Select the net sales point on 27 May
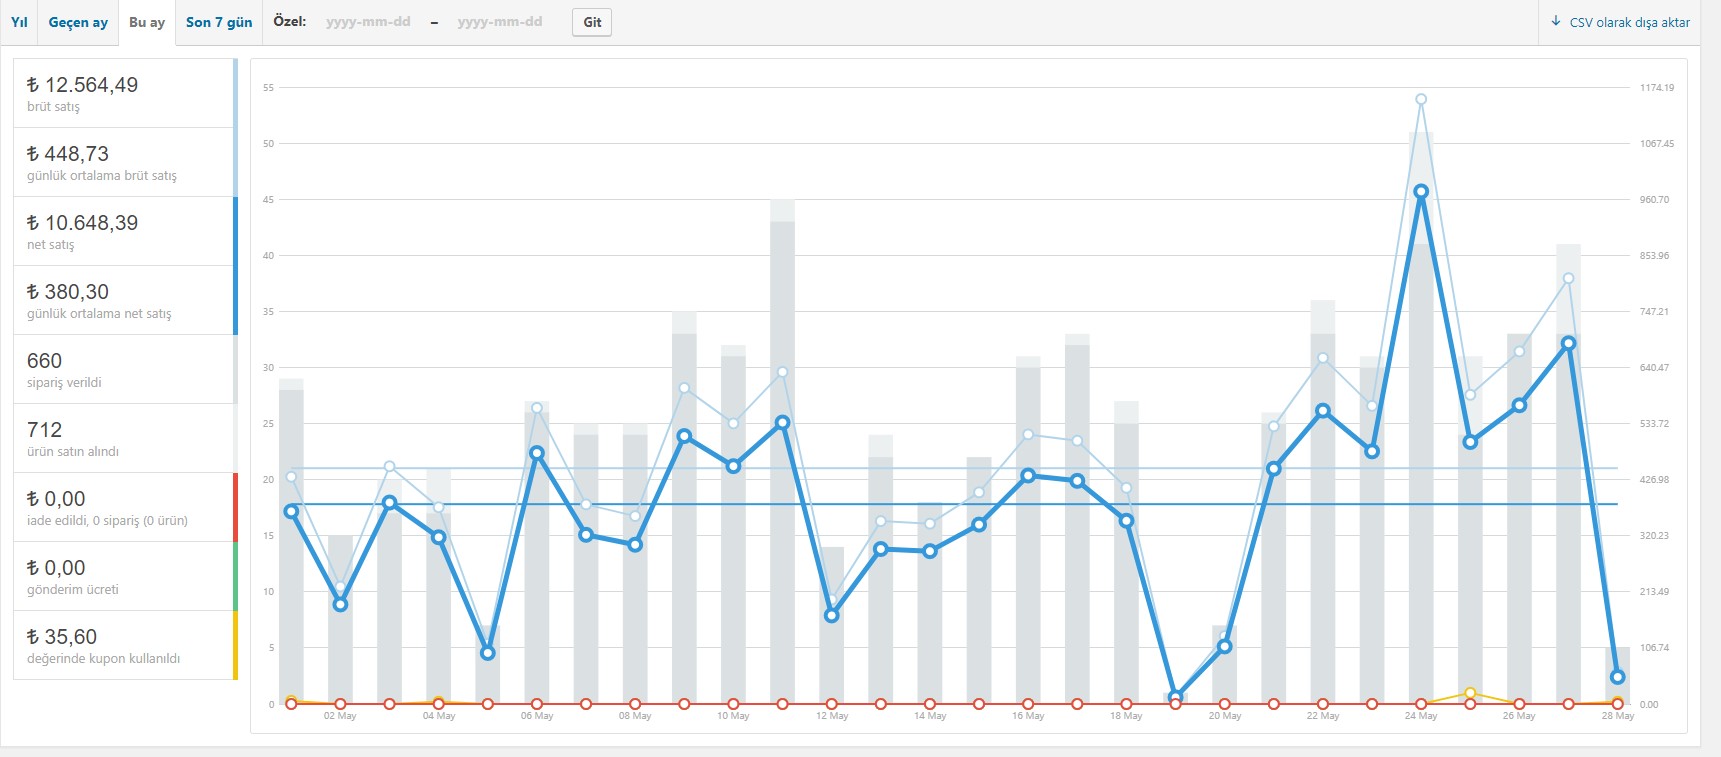Screen dimensions: 1721x757 pyautogui.click(x=1568, y=343)
